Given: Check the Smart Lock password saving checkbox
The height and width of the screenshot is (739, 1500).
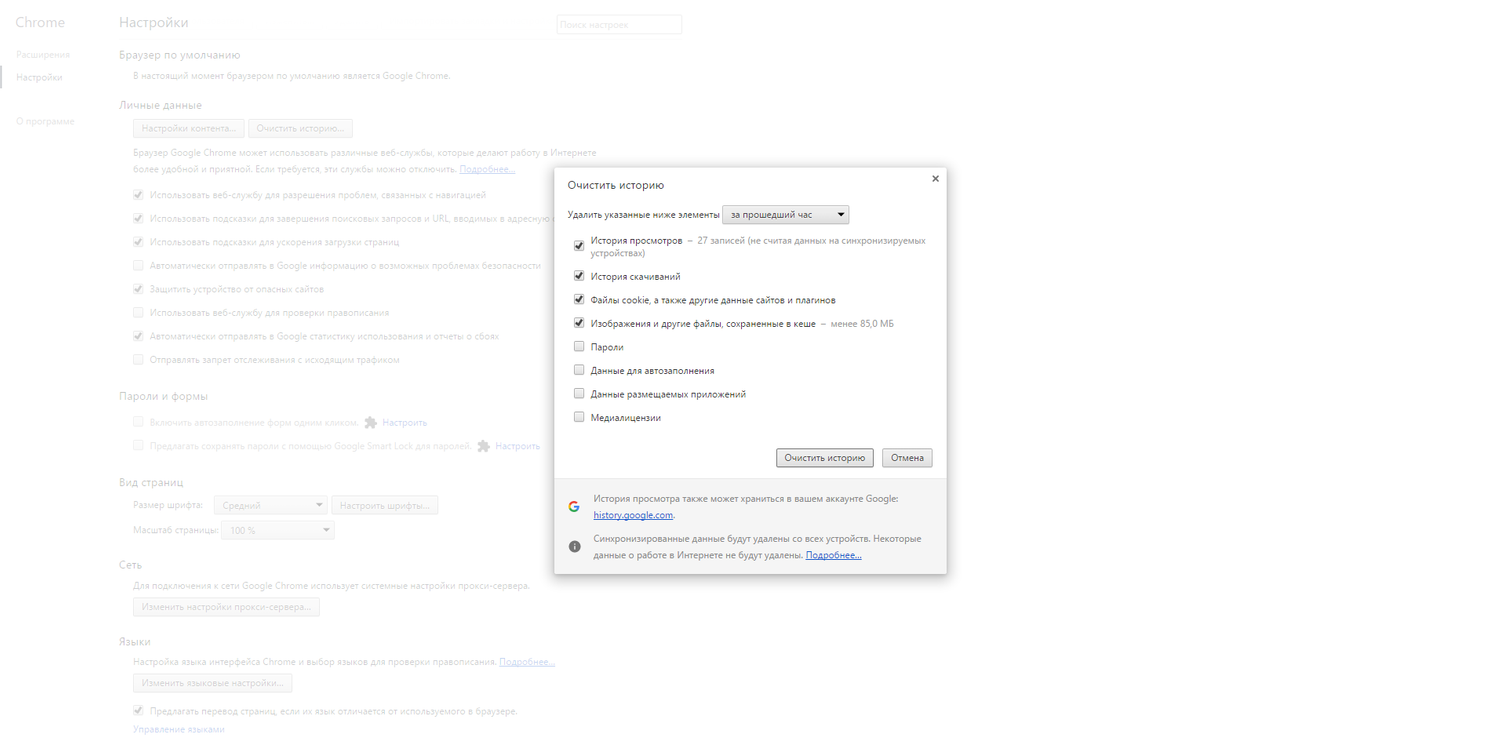Looking at the screenshot, I should tap(139, 446).
